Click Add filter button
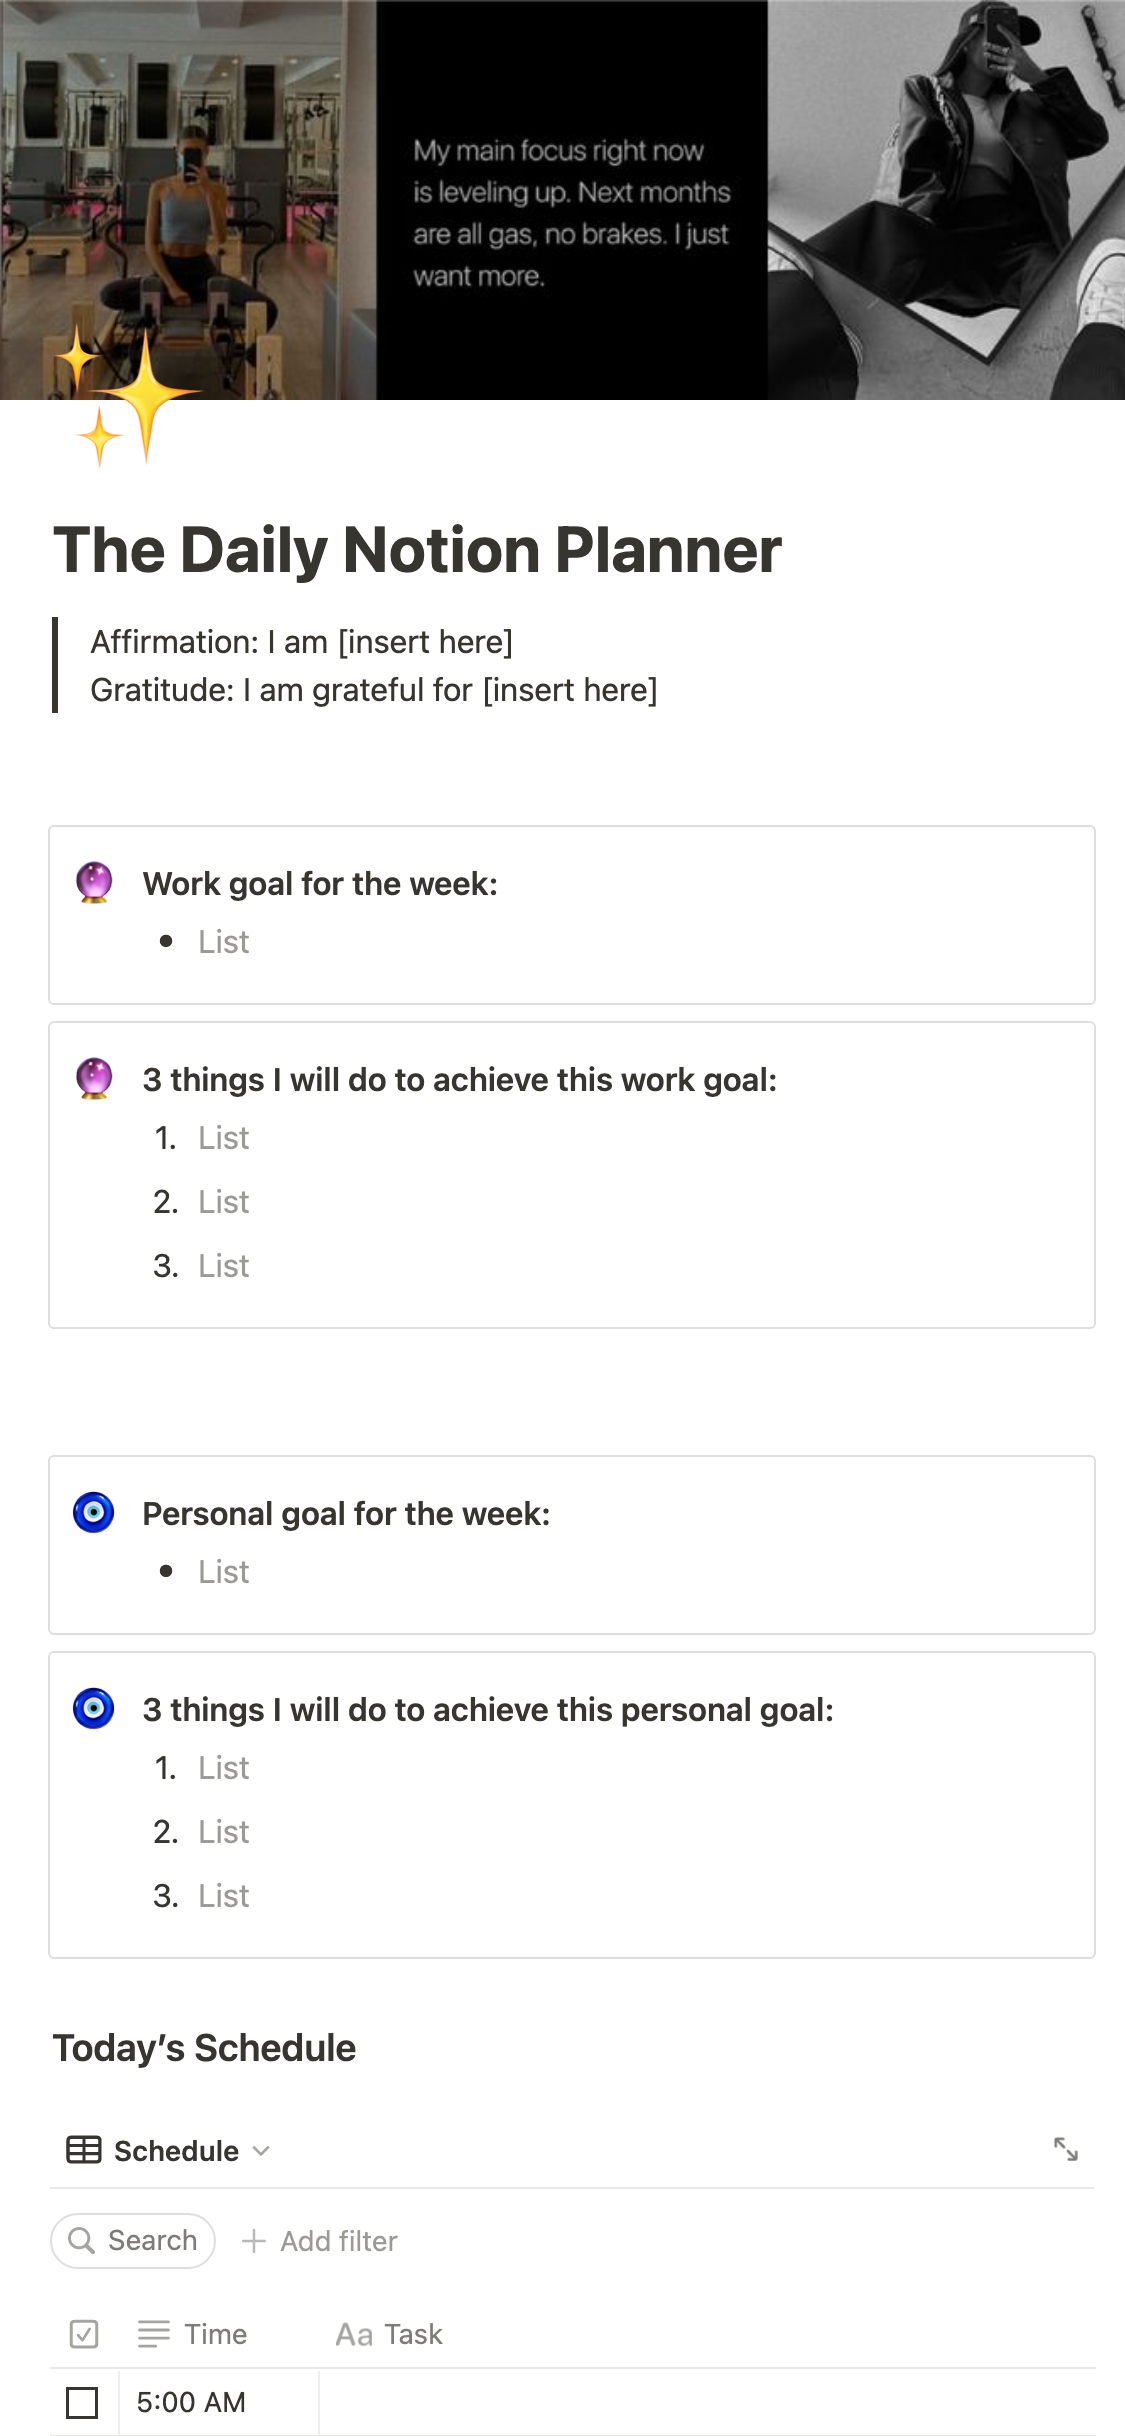This screenshot has height=2436, width=1125. tap(320, 2241)
